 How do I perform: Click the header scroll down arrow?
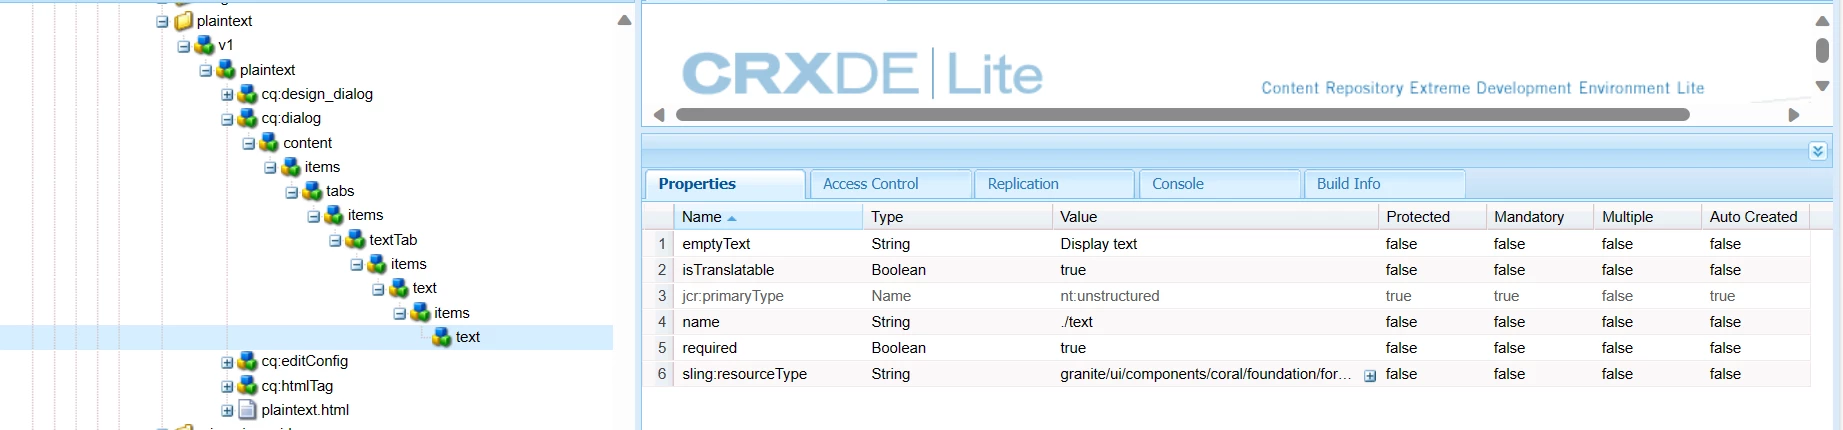(x=1822, y=86)
